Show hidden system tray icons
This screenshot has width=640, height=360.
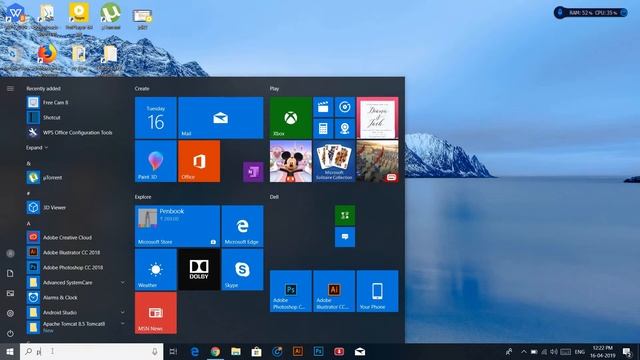coord(524,351)
